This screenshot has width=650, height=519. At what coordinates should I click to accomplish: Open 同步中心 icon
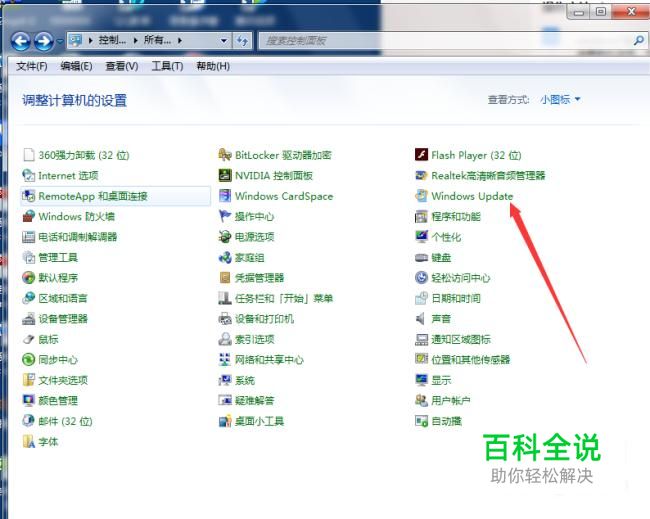(29, 359)
